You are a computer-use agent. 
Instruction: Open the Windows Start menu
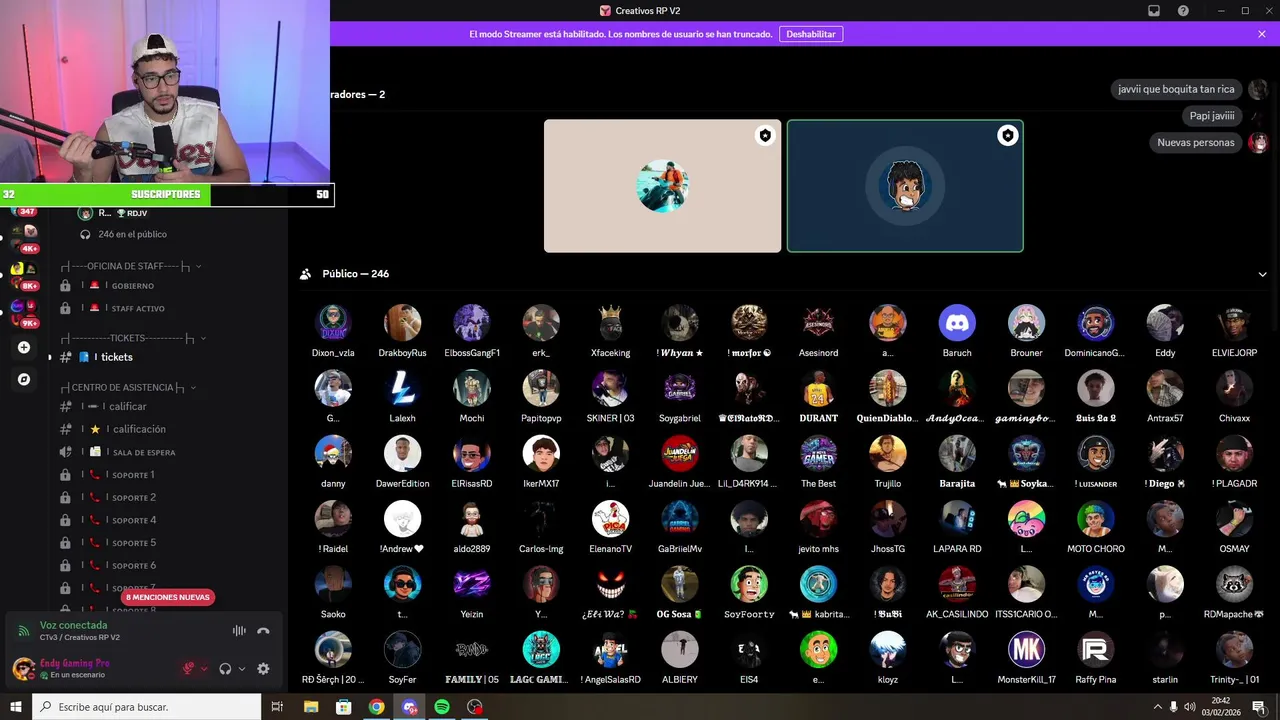click(x=16, y=707)
